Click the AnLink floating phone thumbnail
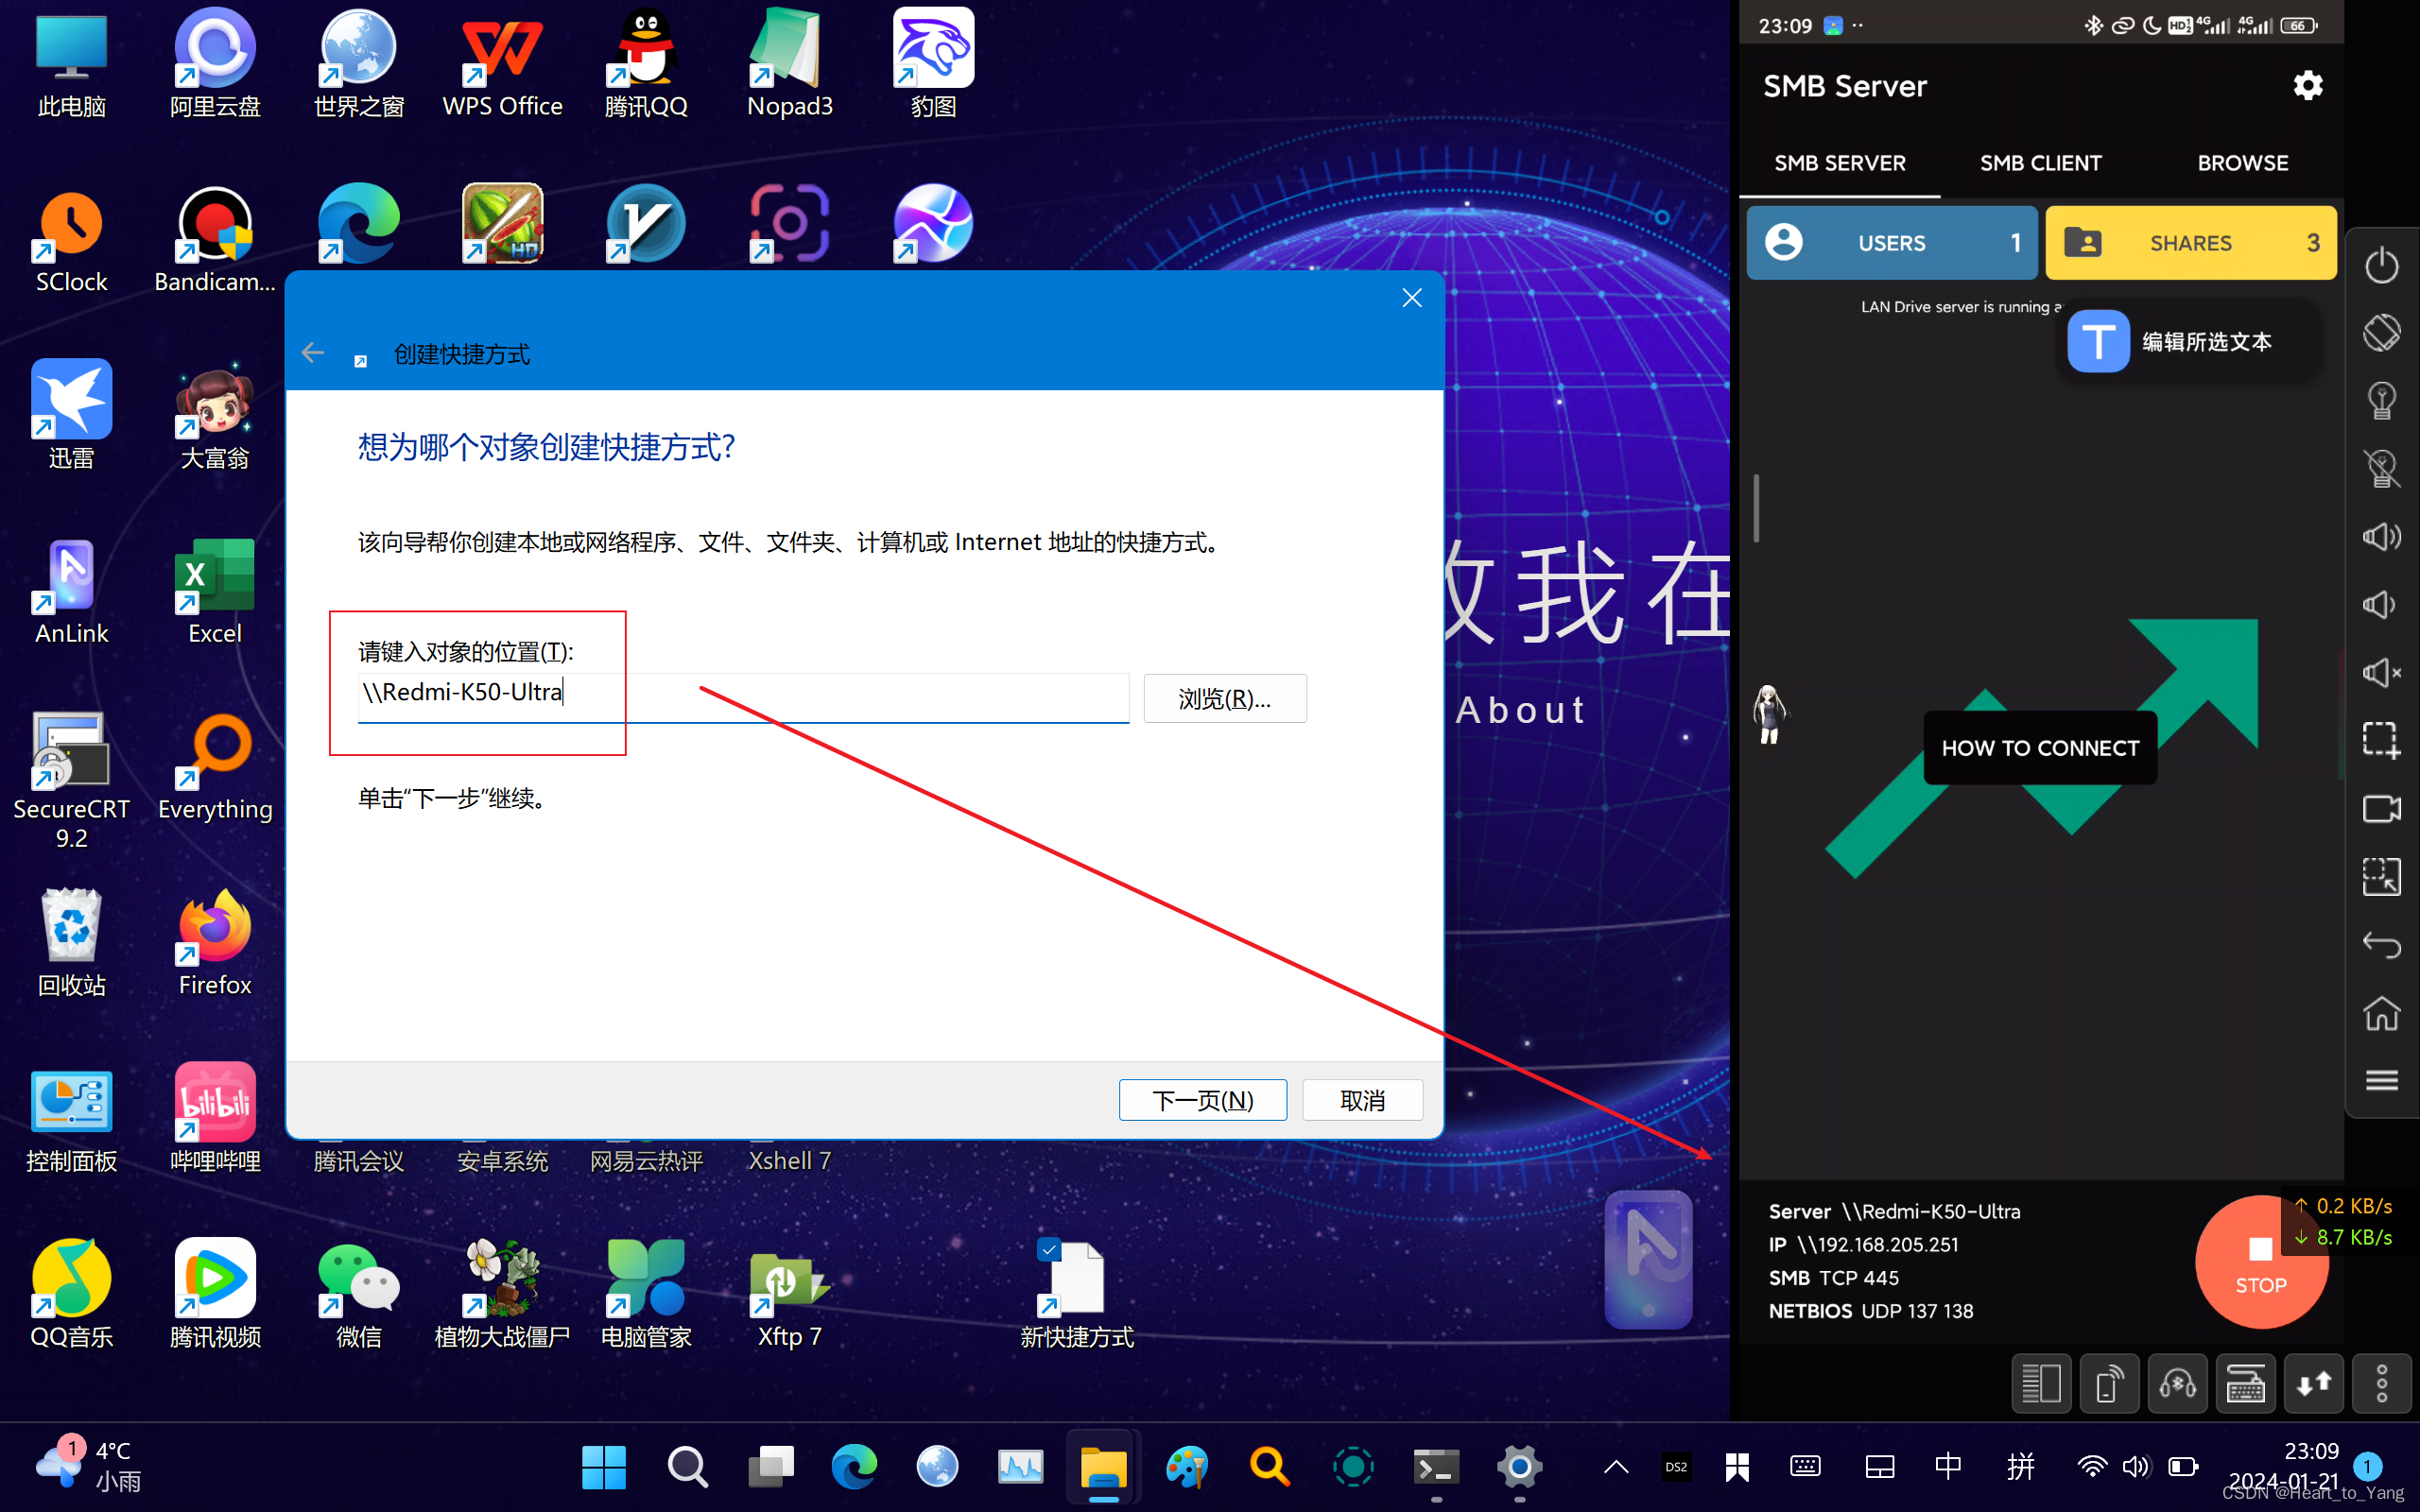The image size is (2420, 1512). (x=1648, y=1260)
